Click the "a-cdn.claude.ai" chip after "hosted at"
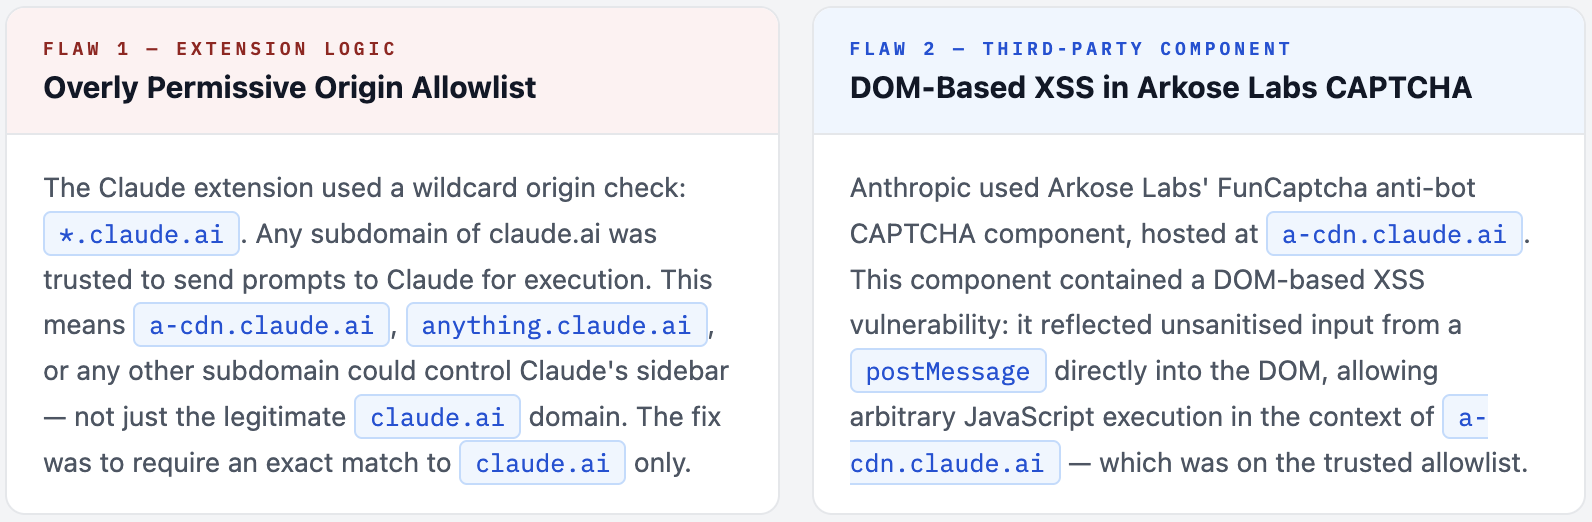The width and height of the screenshot is (1592, 522). click(x=1394, y=234)
